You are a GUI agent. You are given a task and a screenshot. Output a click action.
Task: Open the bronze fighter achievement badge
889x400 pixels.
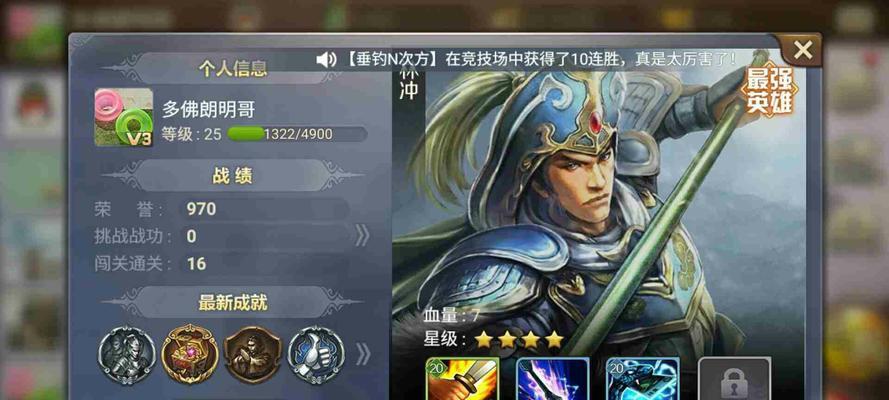[x=253, y=355]
